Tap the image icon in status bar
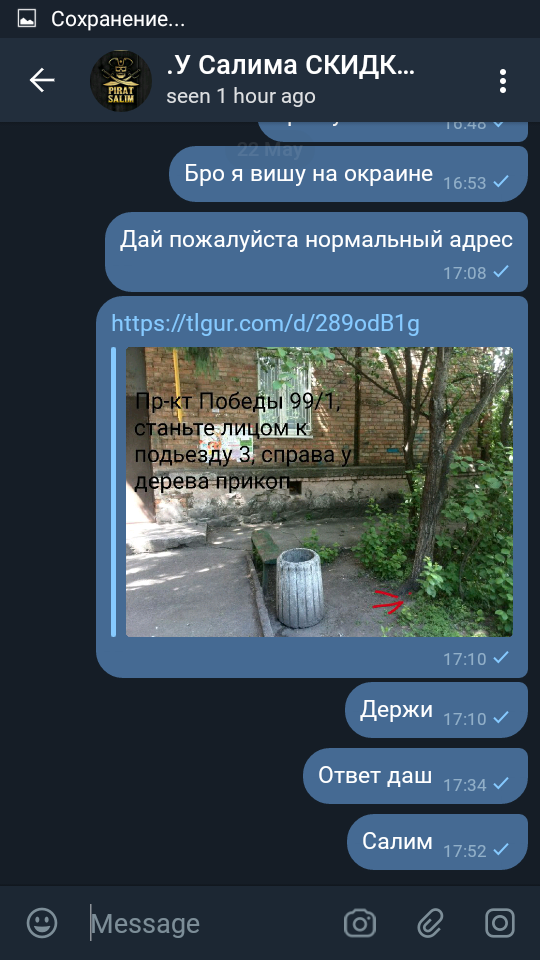This screenshot has width=540, height=960. (x=26, y=19)
